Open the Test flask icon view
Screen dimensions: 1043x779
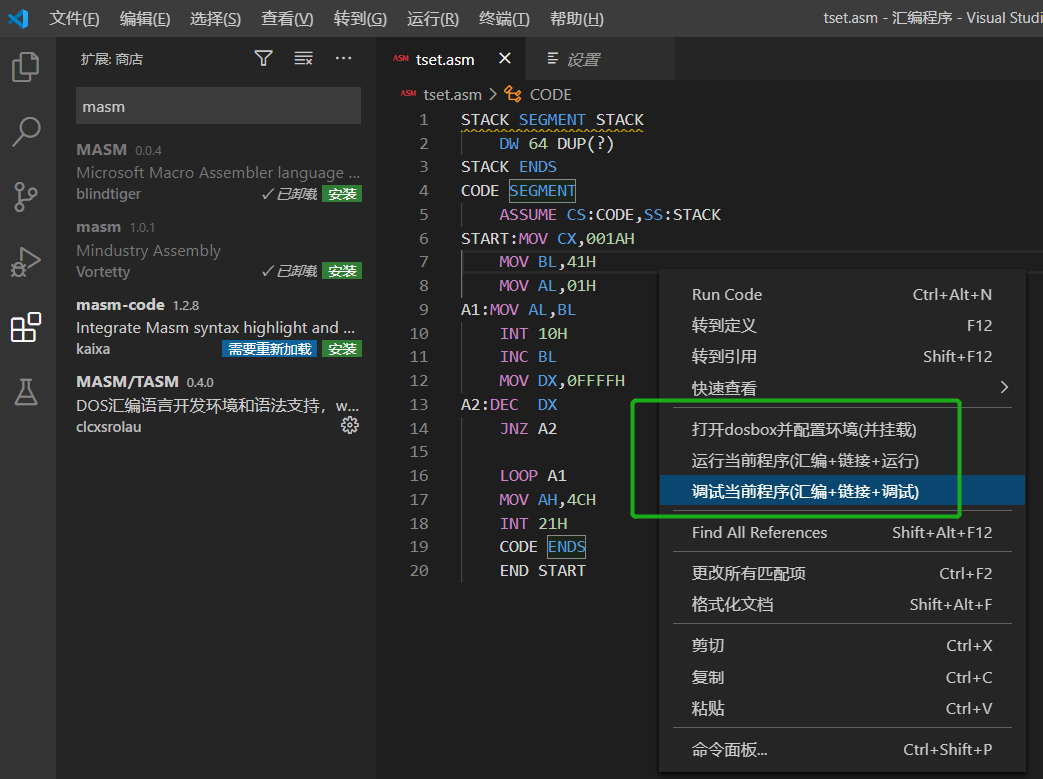pyautogui.click(x=26, y=392)
